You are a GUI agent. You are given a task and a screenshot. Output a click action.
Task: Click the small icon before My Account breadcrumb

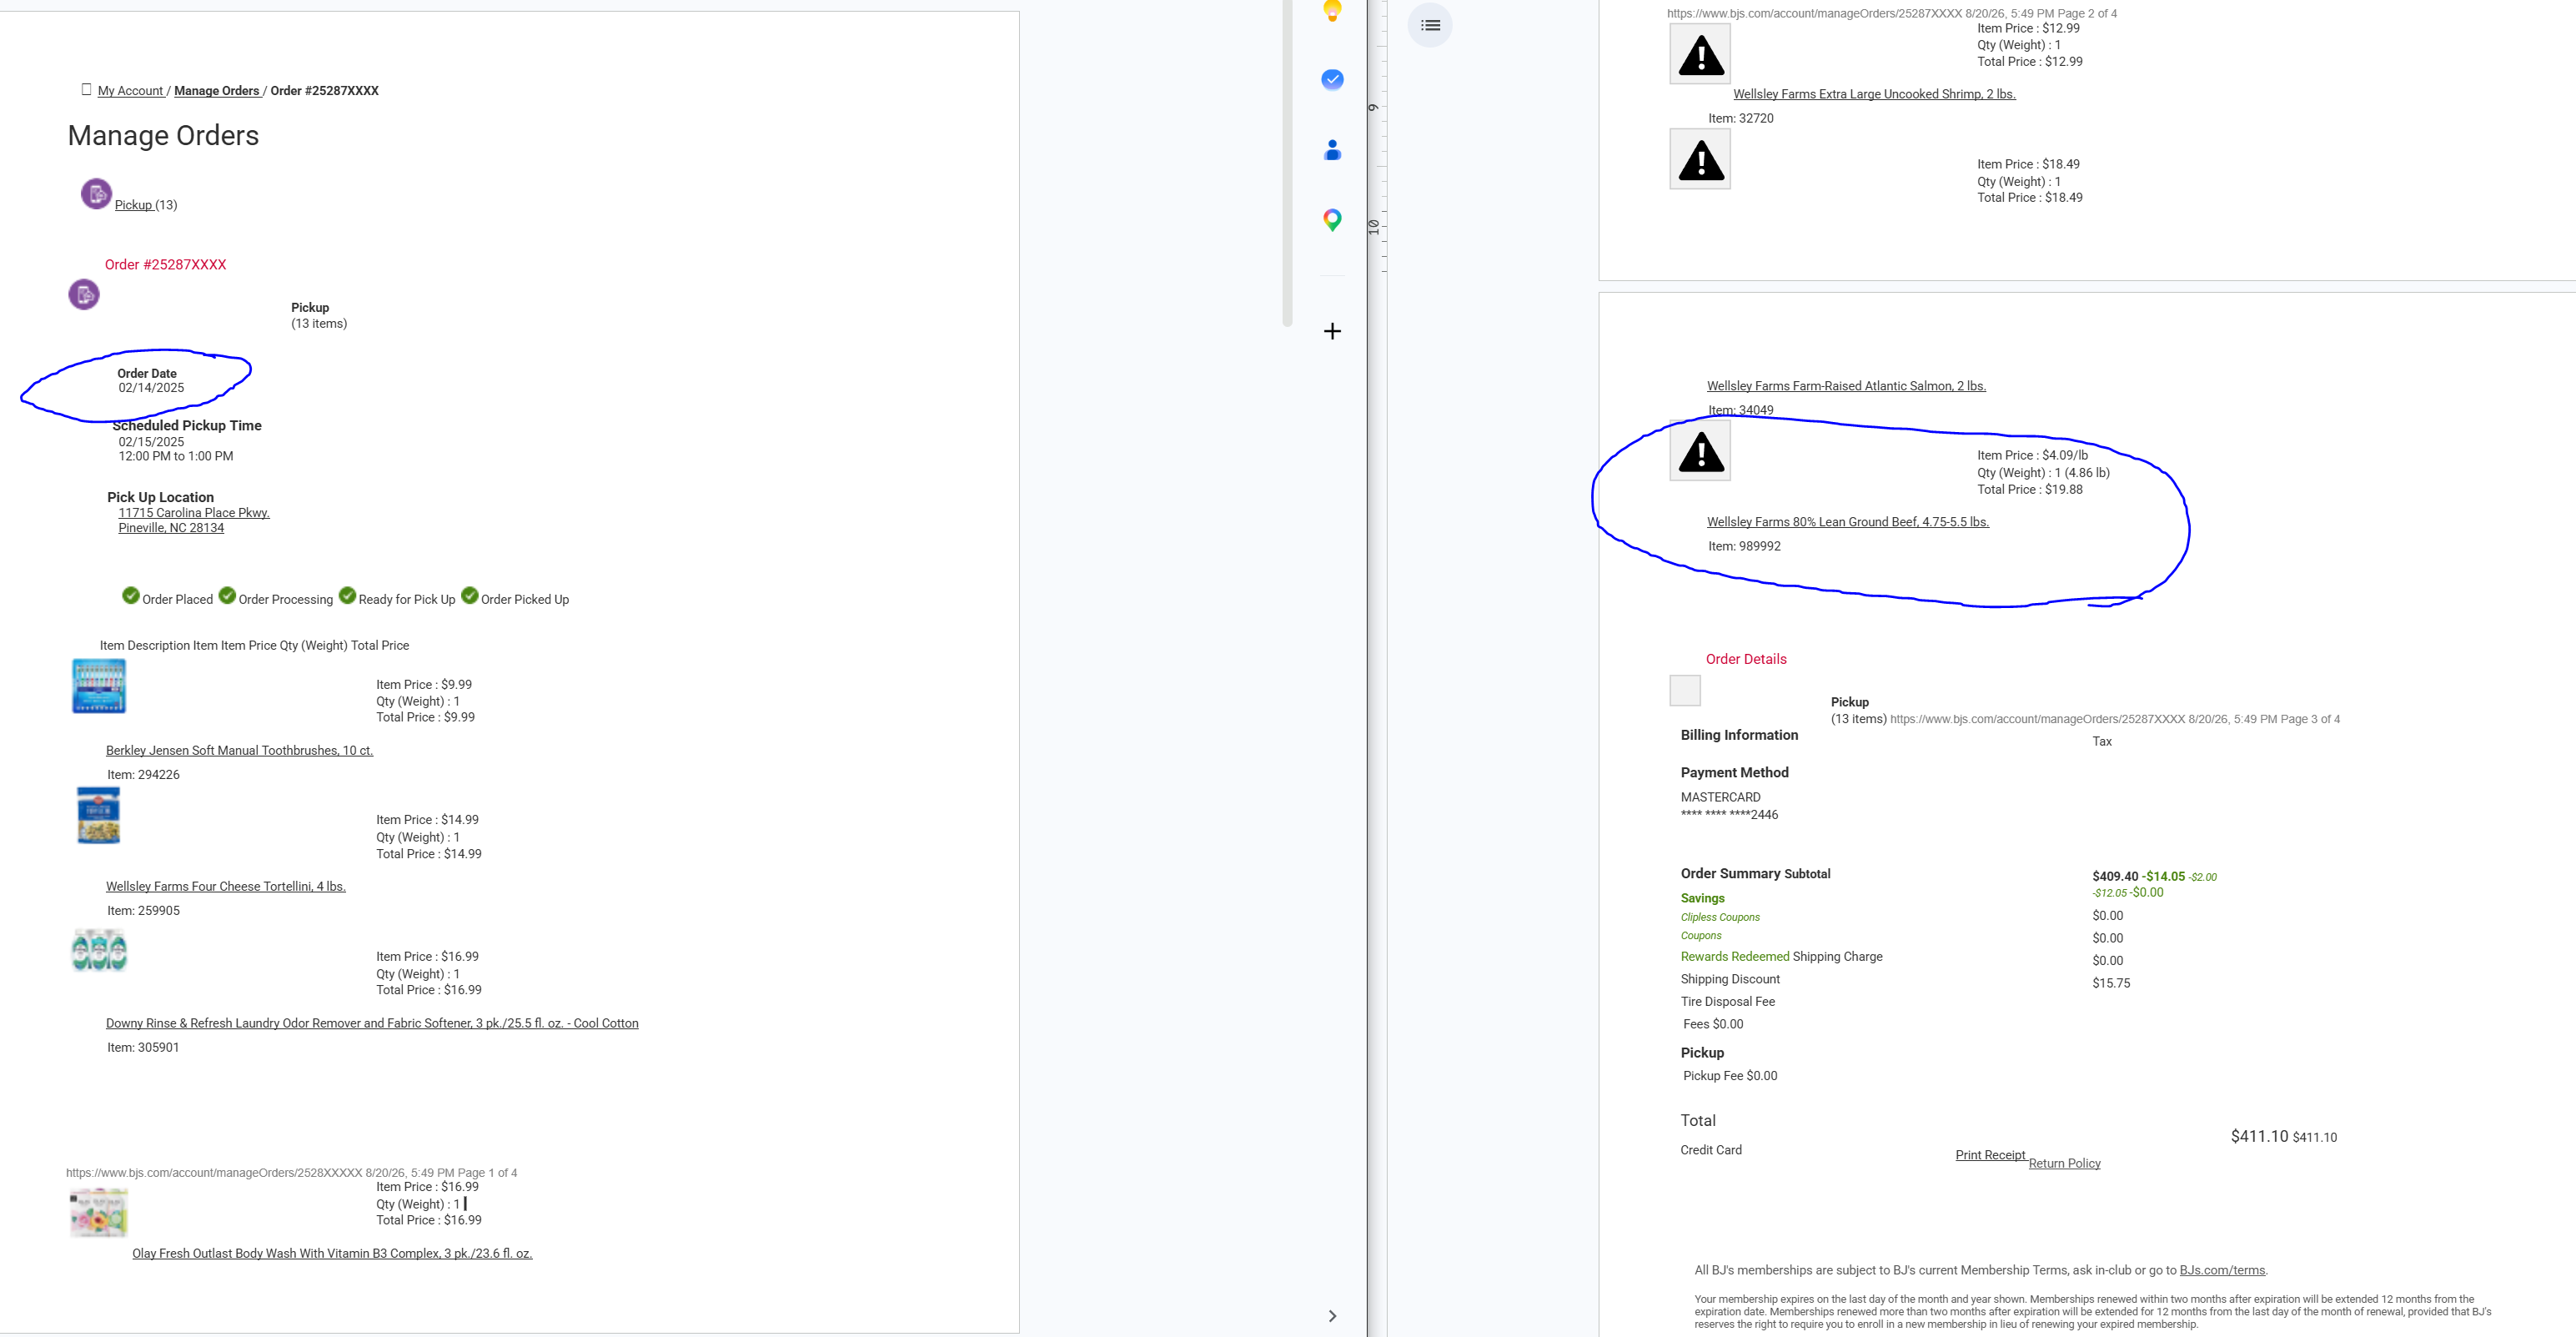(x=86, y=89)
